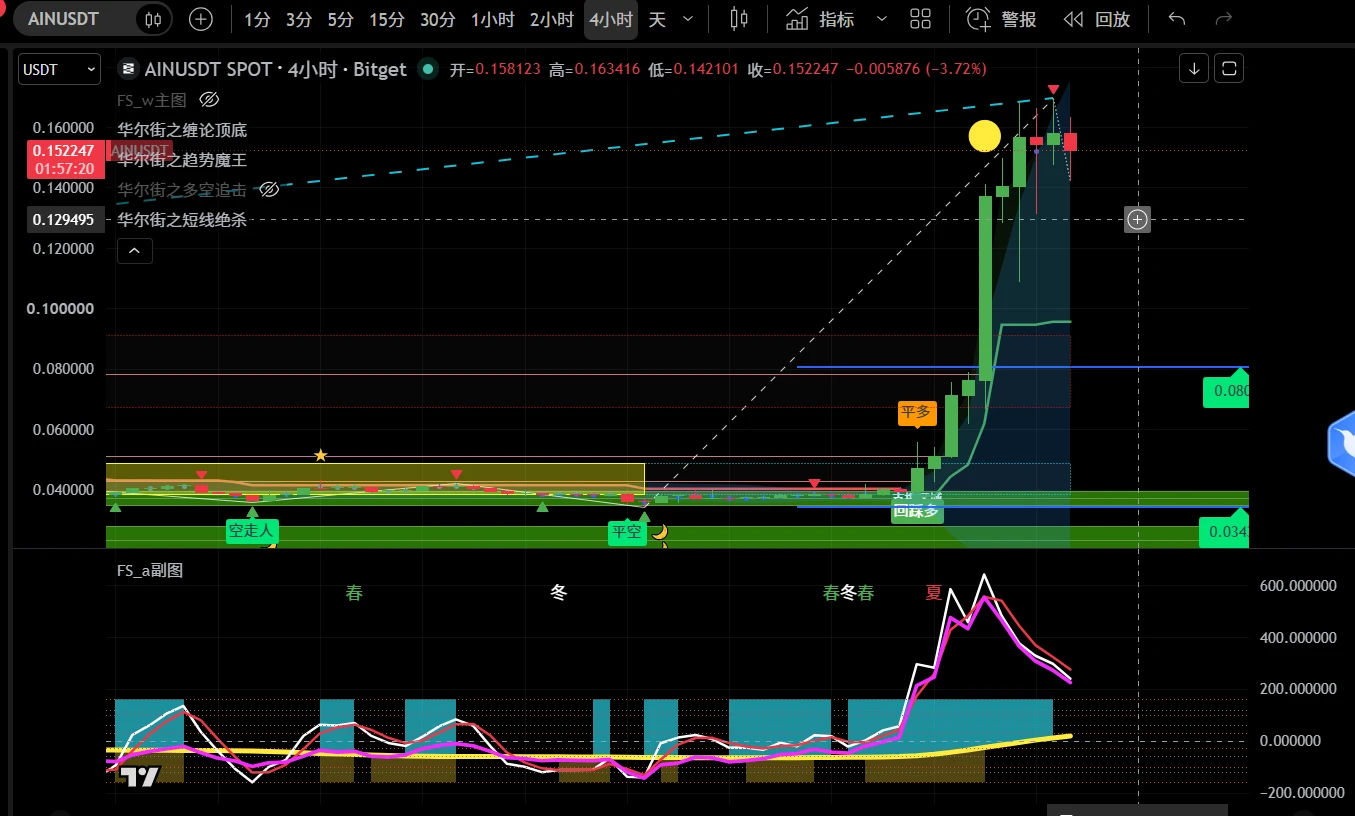Viewport: 1355px width, 816px height.
Task: Select the 天 daily timeframe
Action: click(x=657, y=19)
